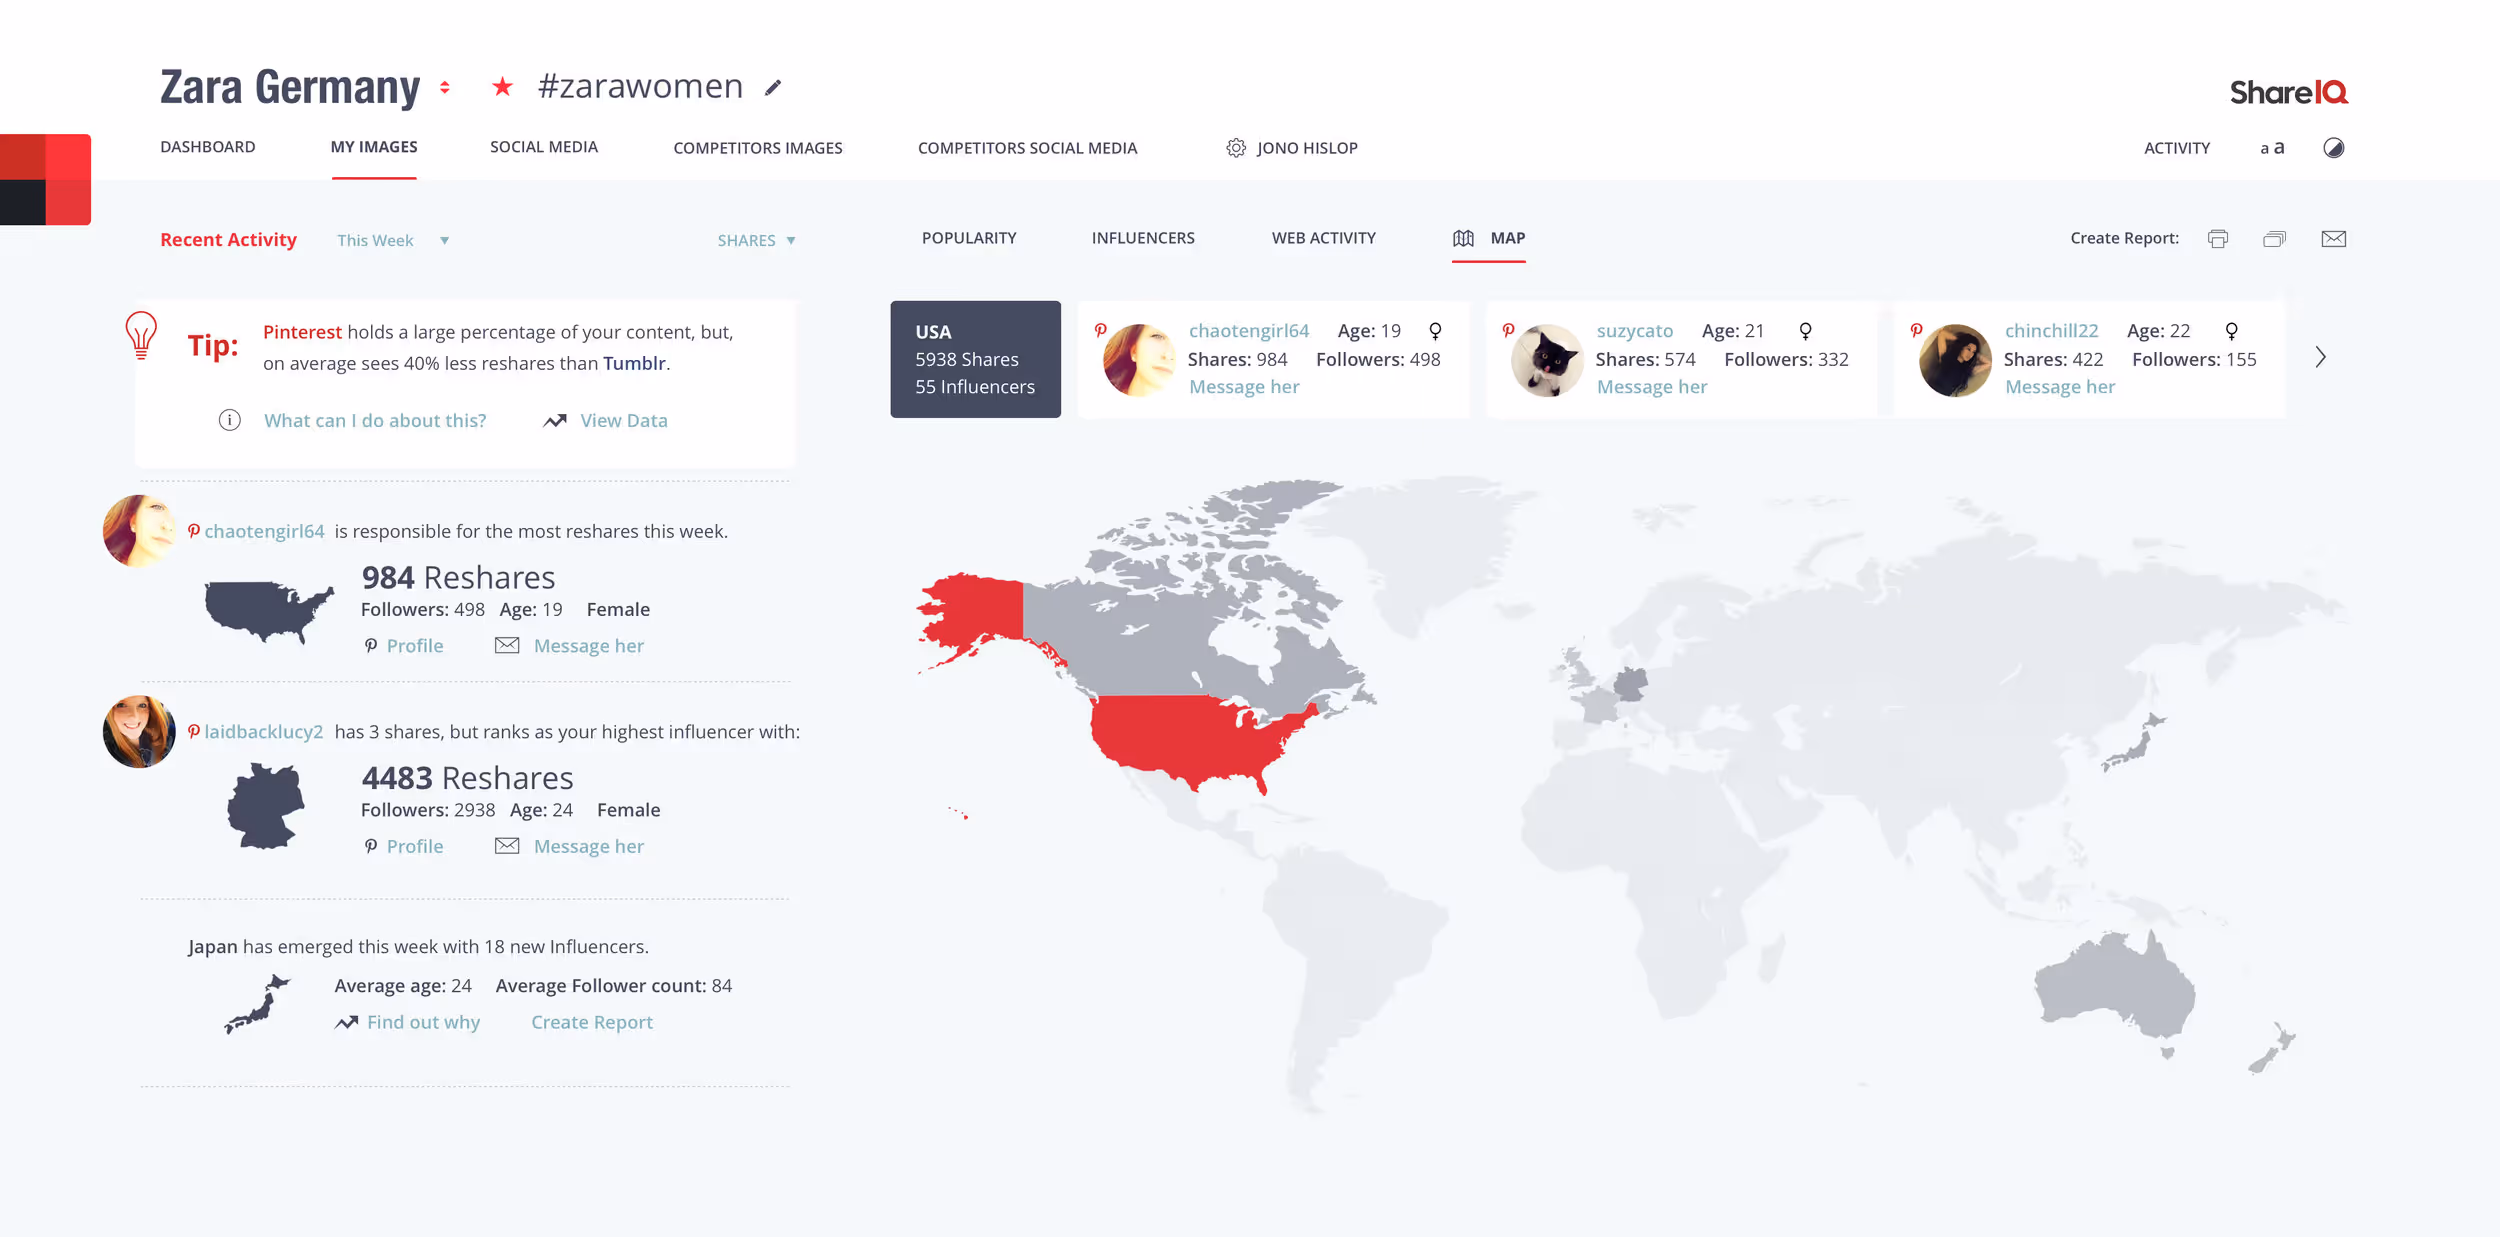The width and height of the screenshot is (2500, 1237).
Task: Click the info icon in the tip box
Action: point(229,420)
